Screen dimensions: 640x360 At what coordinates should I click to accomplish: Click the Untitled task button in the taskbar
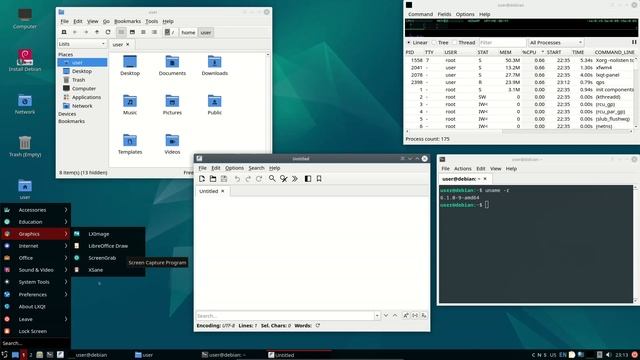coord(299,355)
